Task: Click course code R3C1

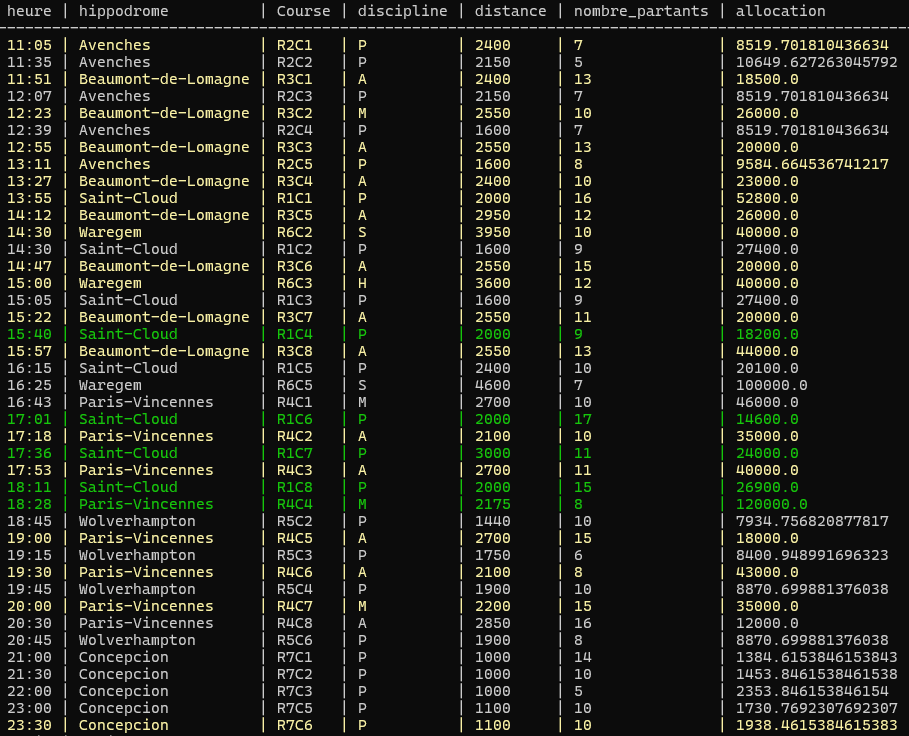Action: (294, 79)
